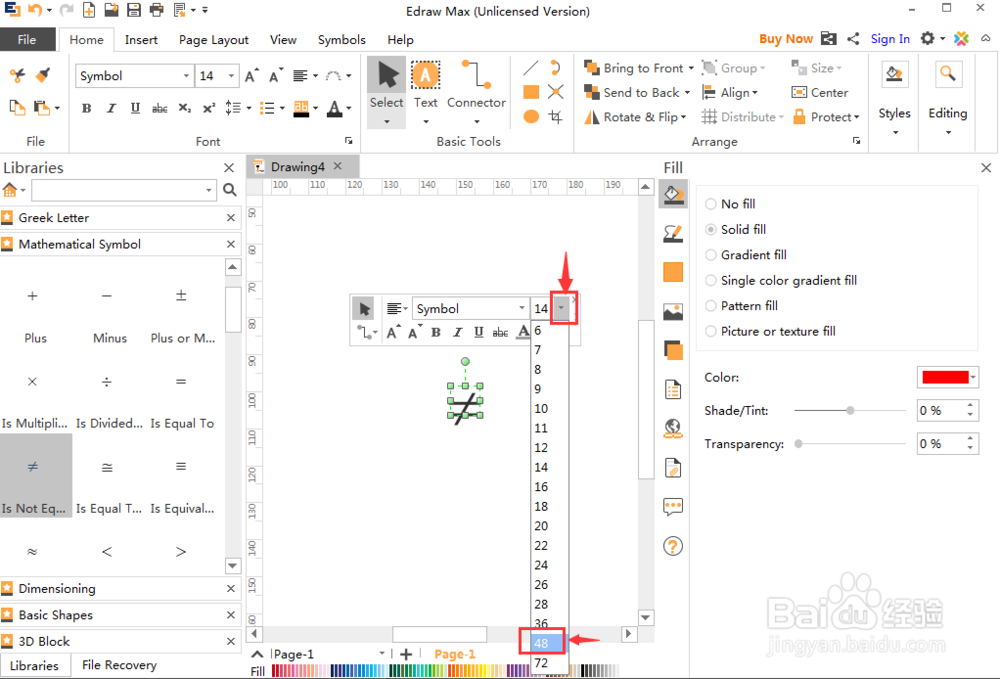Open the Line settings panel icon
The image size is (1000, 679).
point(673,234)
